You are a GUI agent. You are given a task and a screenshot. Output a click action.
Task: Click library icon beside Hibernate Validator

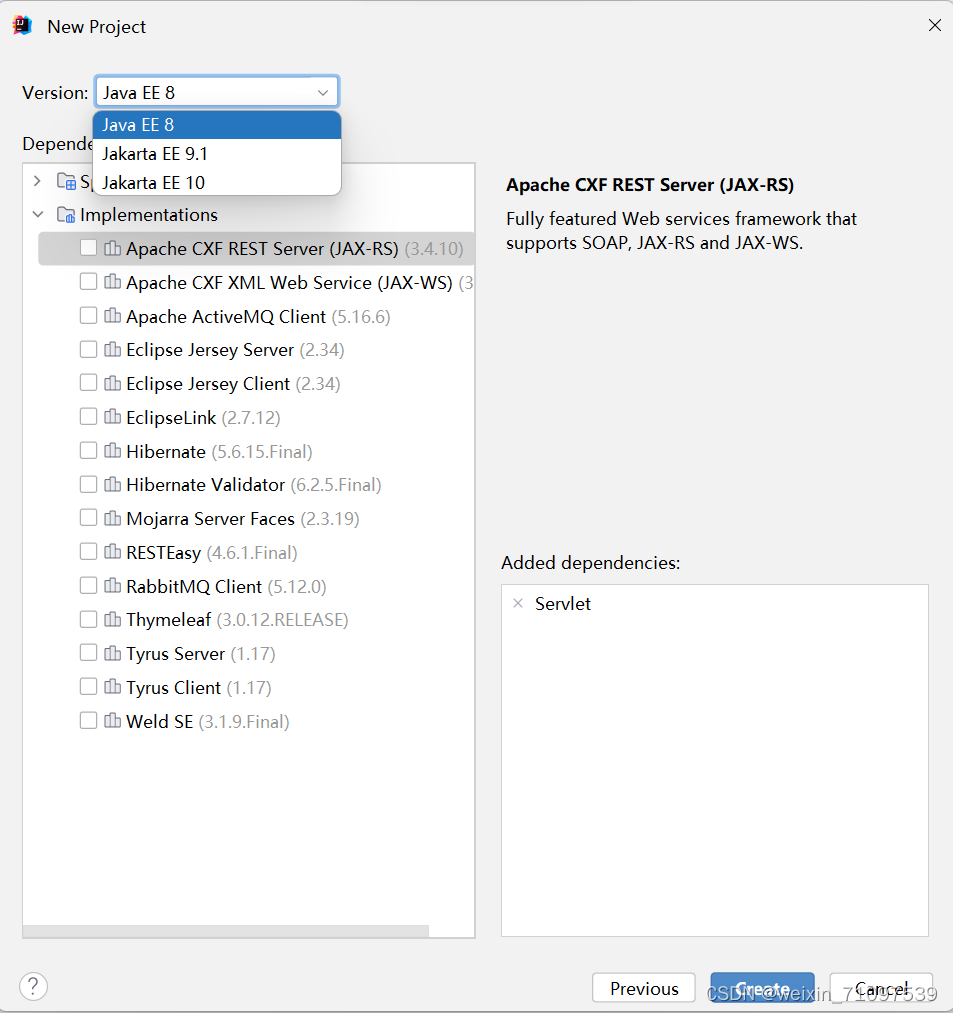112,485
